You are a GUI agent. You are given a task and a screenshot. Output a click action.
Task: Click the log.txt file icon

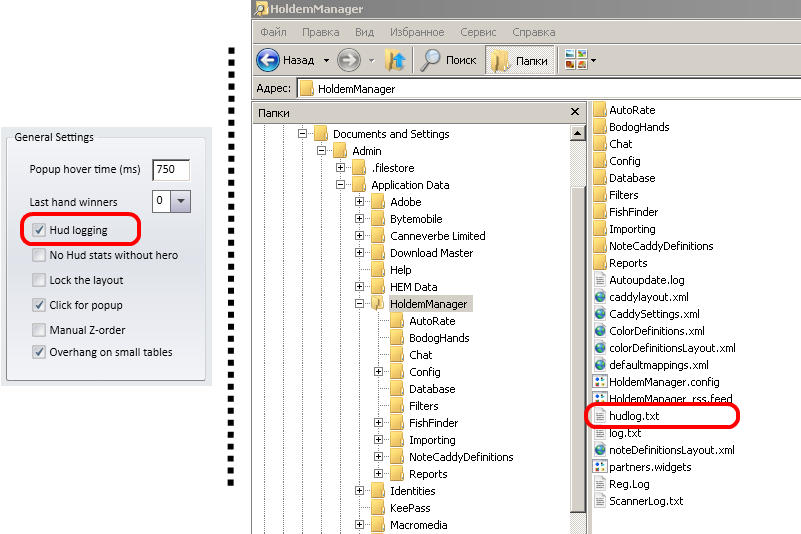pyautogui.click(x=600, y=433)
